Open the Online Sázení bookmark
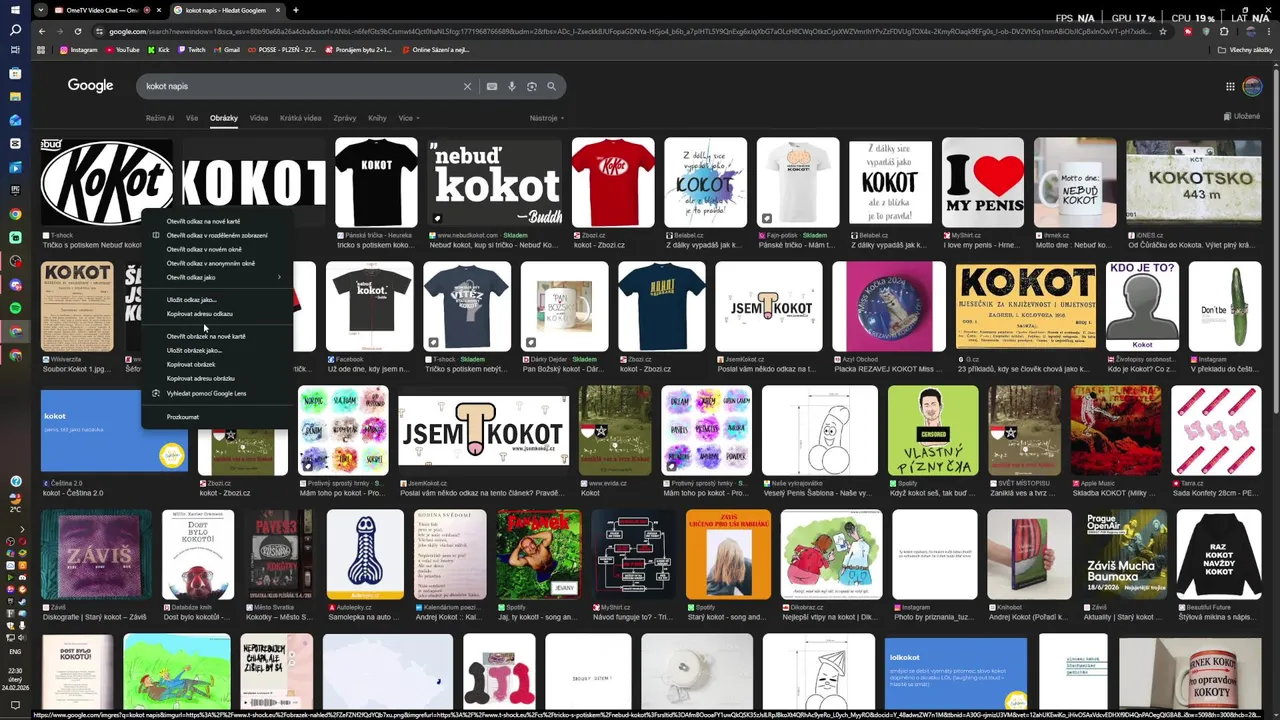This screenshot has height=720, width=1280. (x=435, y=49)
